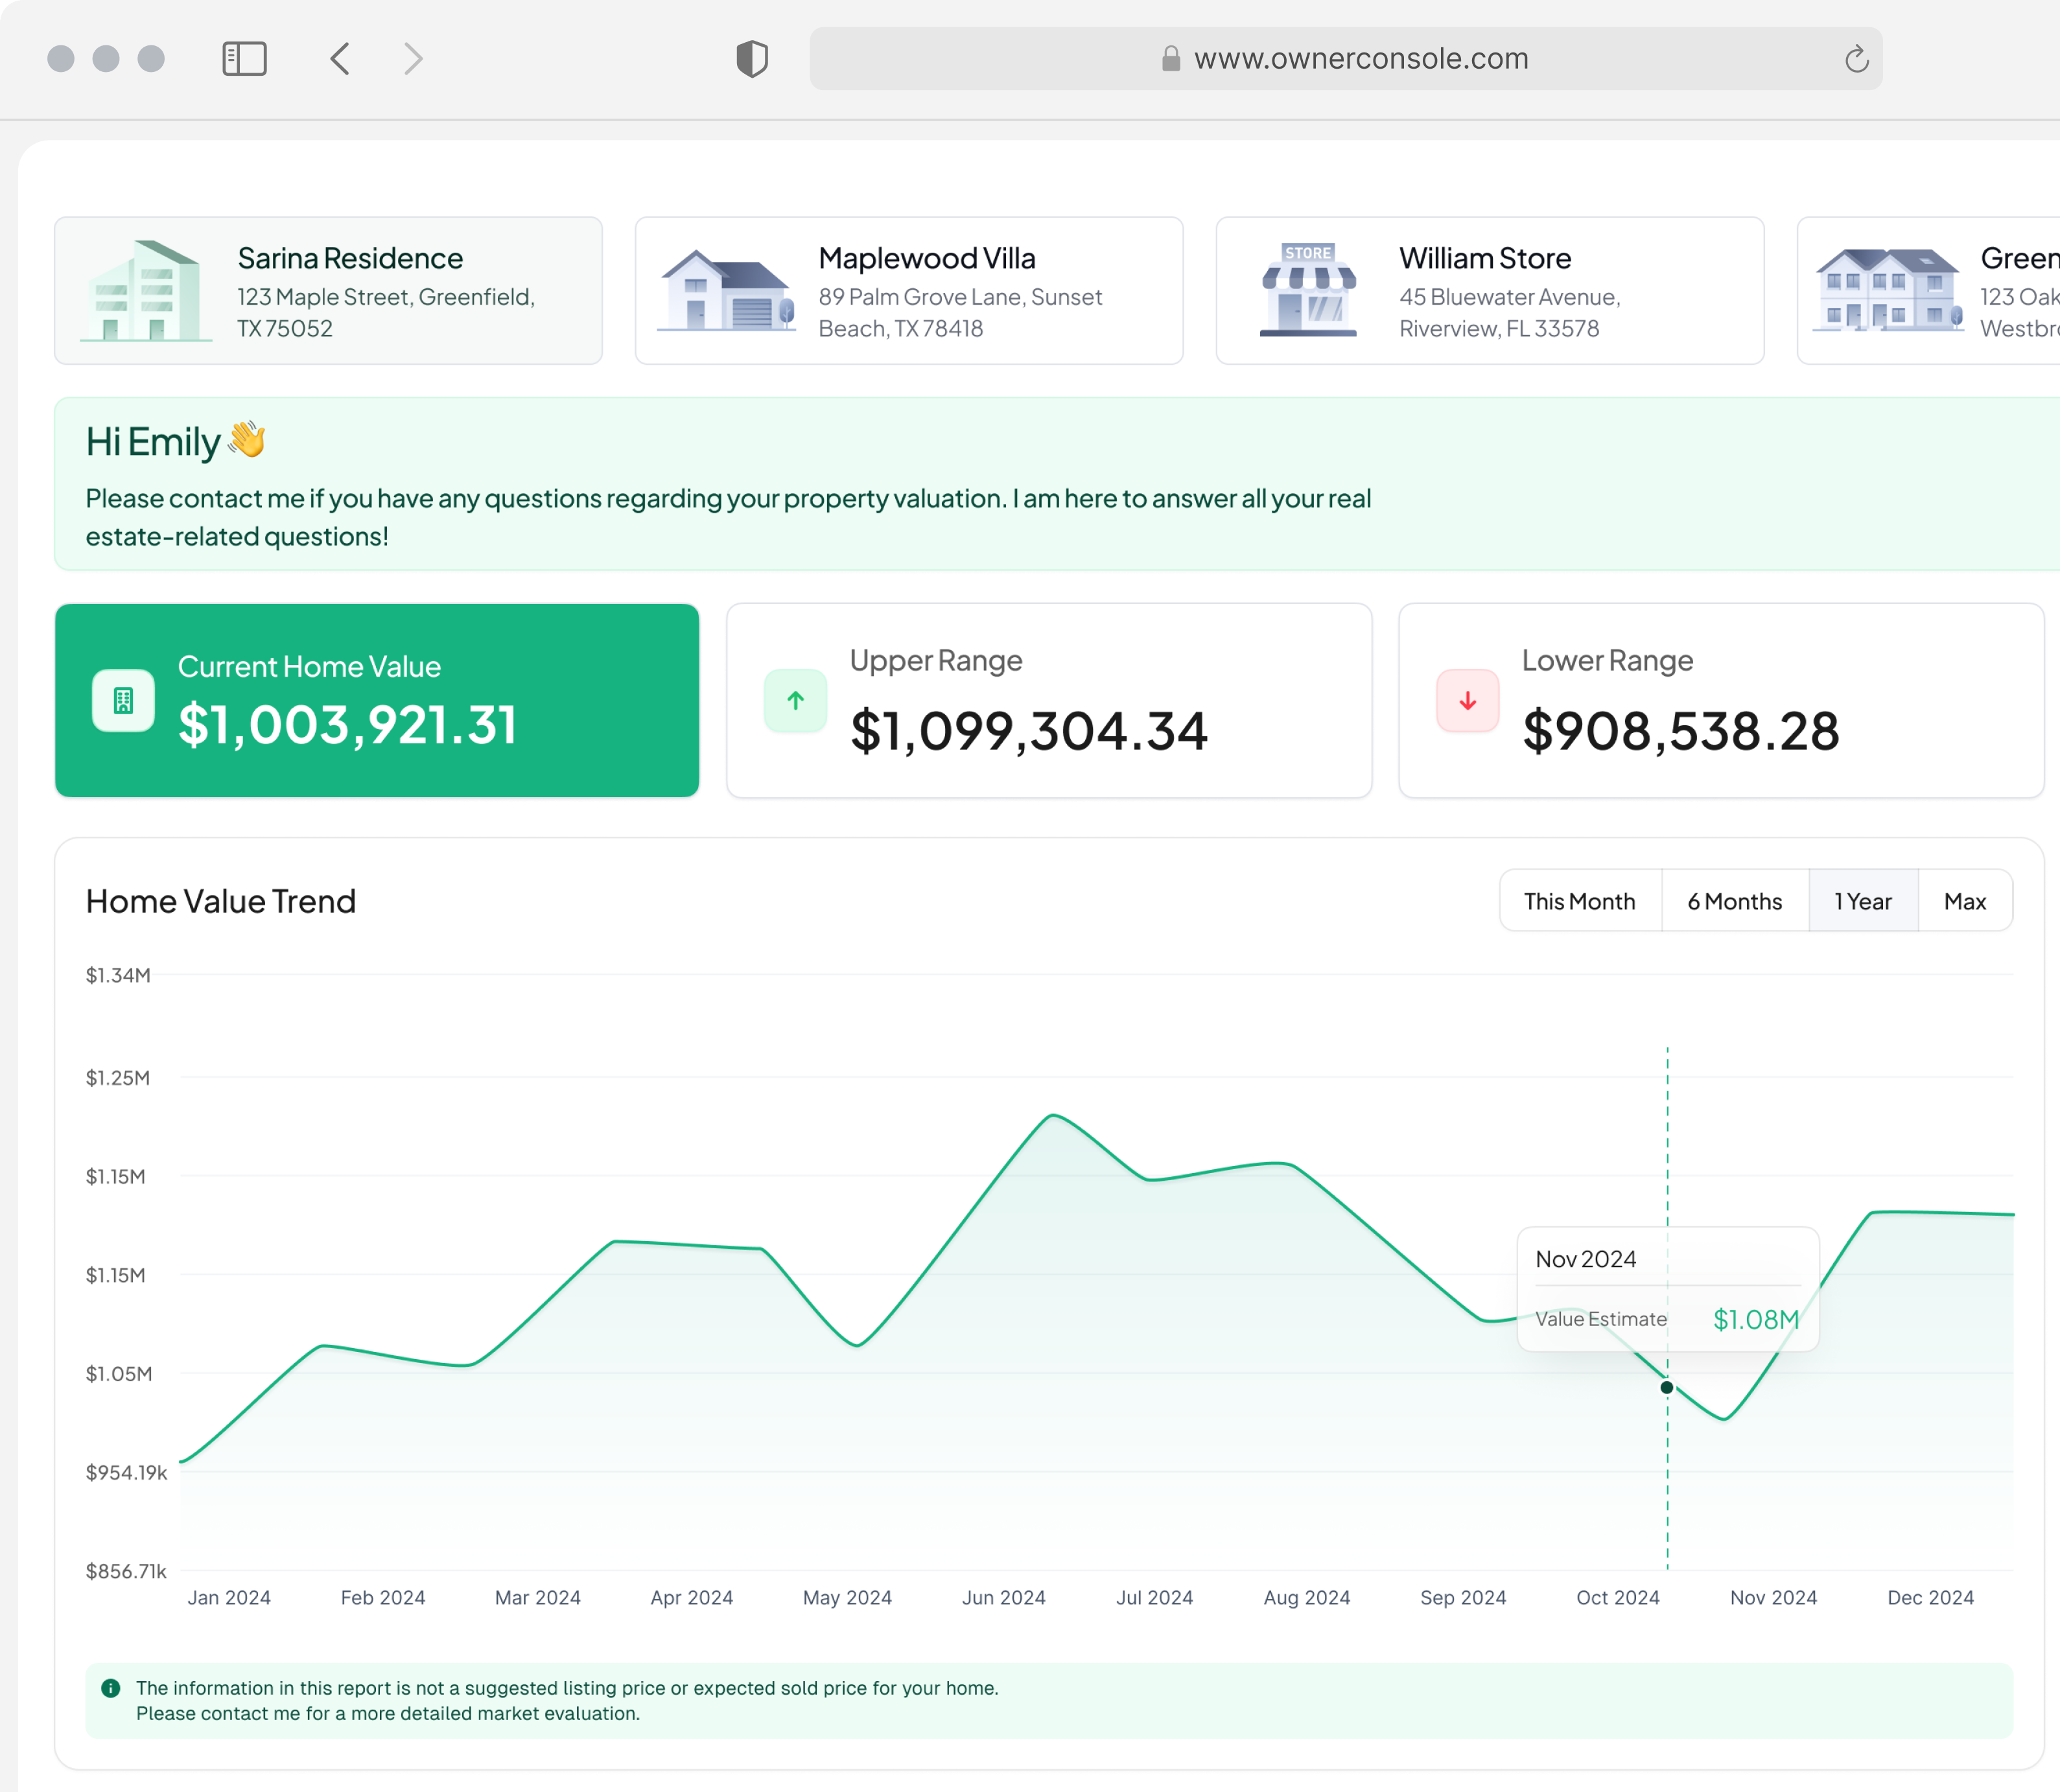Click the $1.34M y-axis label
2060x1792 pixels.
[118, 975]
